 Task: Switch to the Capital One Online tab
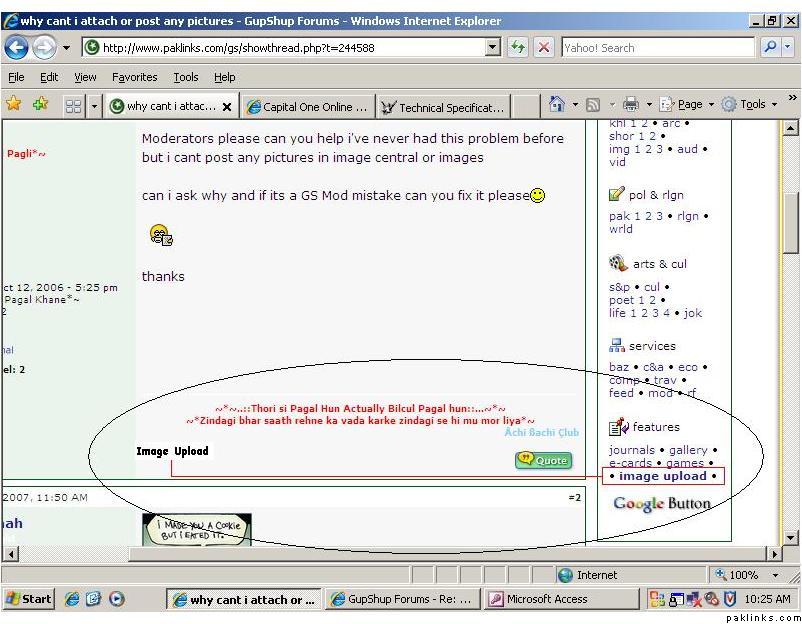click(308, 107)
